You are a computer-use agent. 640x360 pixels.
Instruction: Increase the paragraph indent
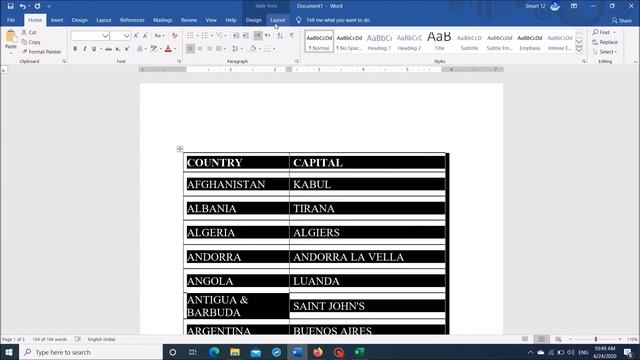click(x=246, y=36)
